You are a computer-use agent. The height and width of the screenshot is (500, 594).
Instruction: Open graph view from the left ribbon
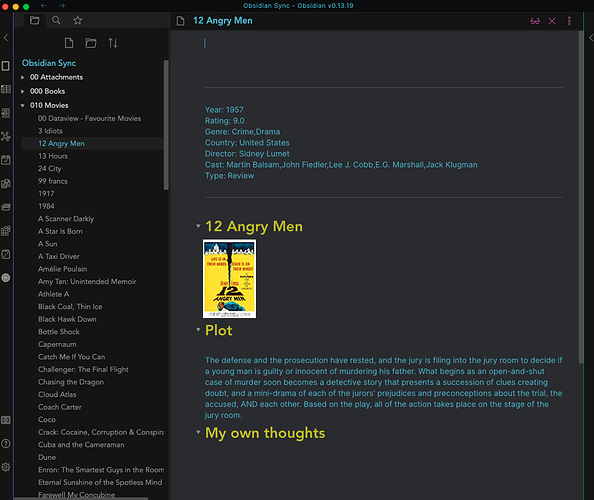[x=6, y=136]
